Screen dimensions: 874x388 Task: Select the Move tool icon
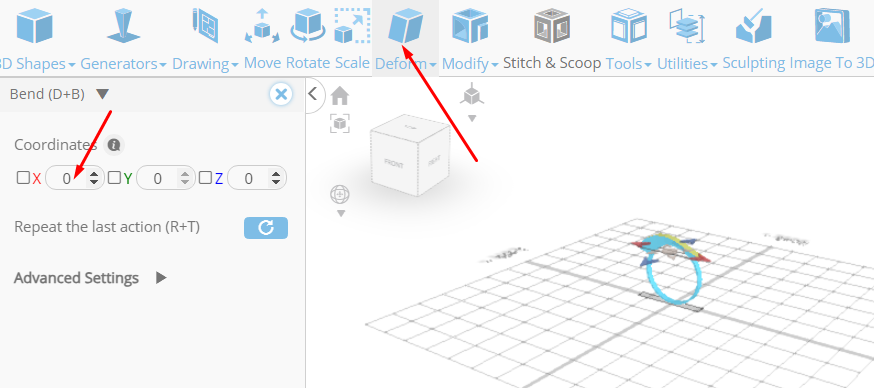262,26
